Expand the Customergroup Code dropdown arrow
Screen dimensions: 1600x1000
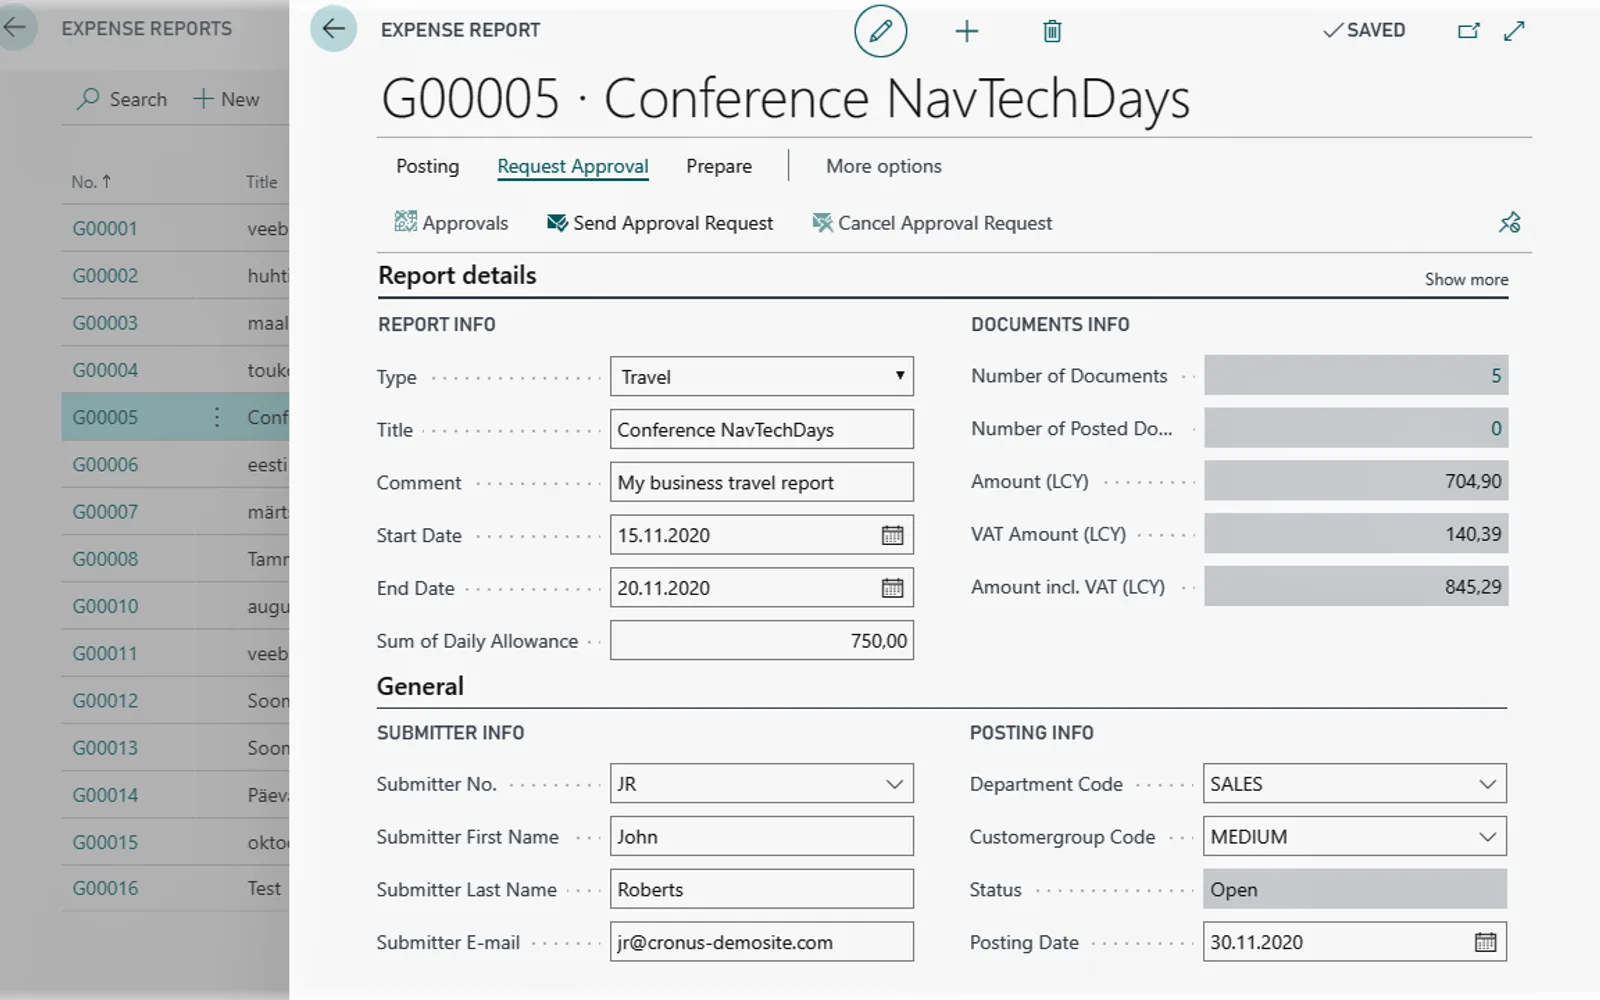pos(1487,837)
